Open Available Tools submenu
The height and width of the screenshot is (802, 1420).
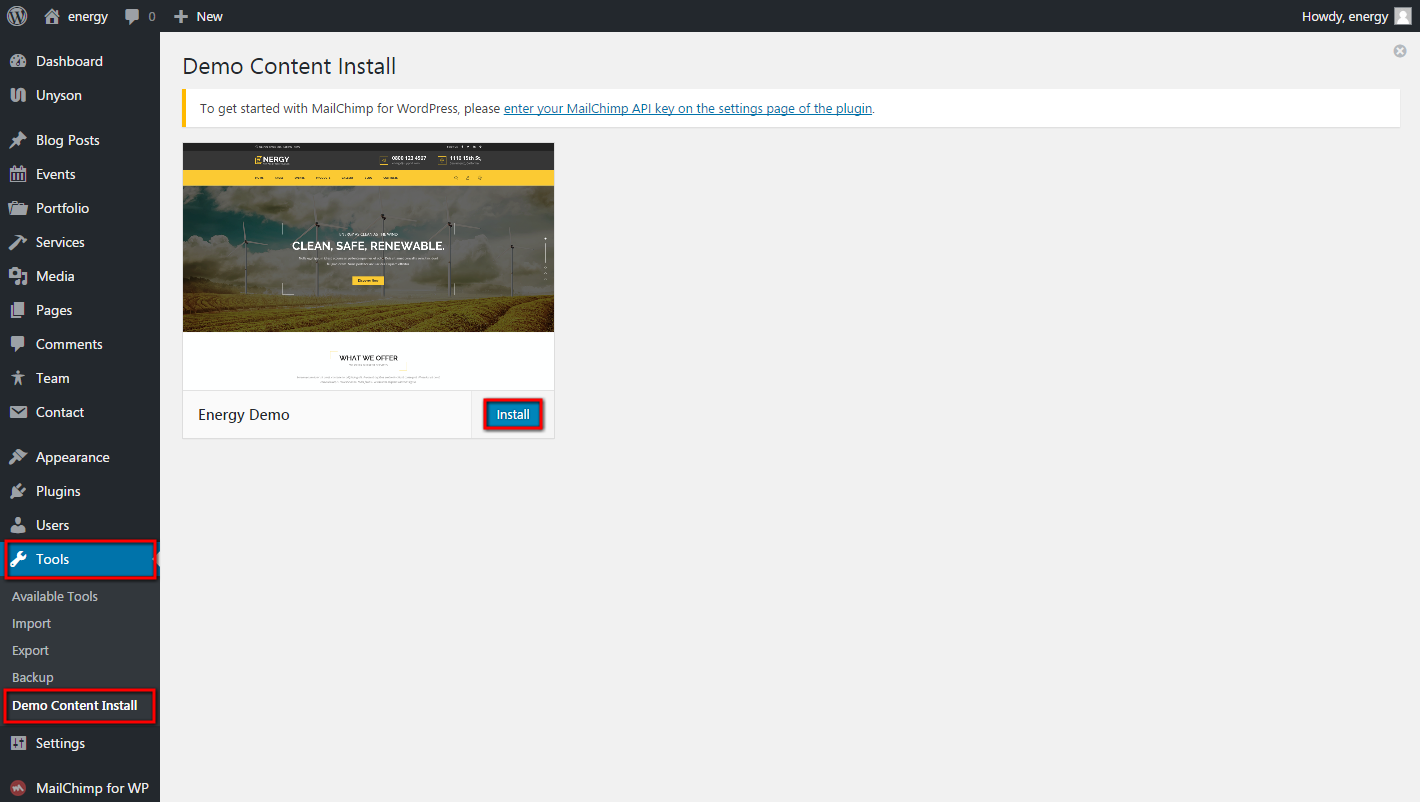55,596
